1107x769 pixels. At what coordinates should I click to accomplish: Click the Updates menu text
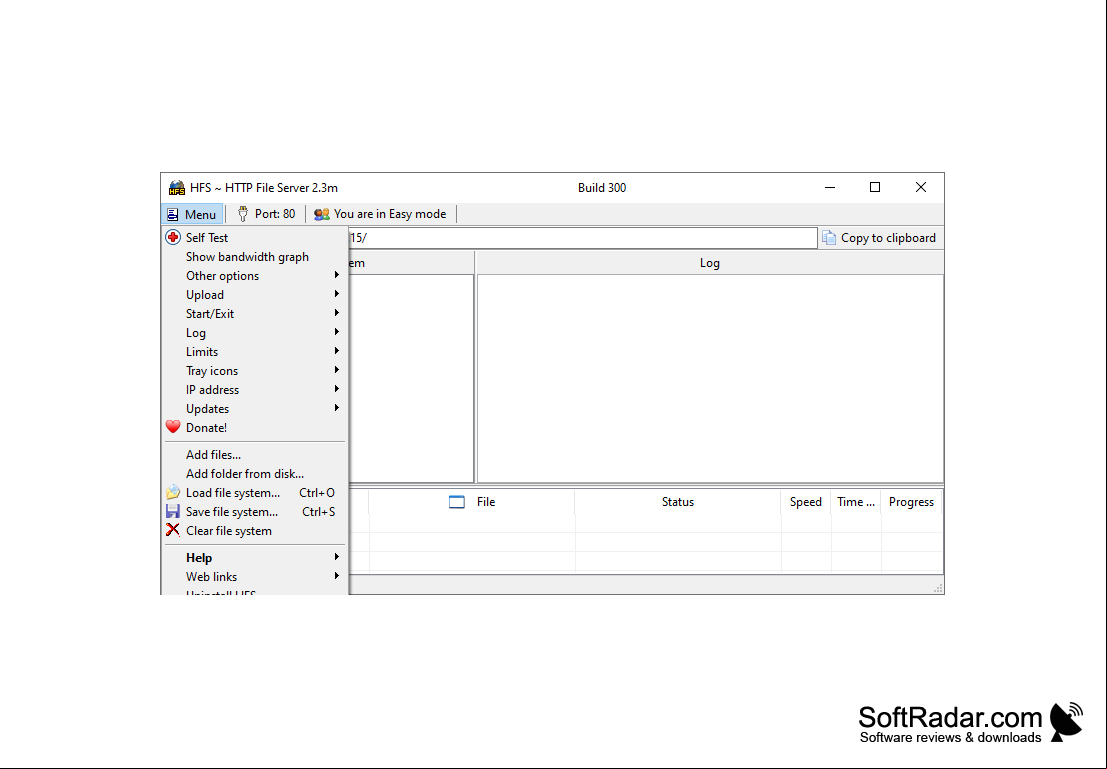click(208, 409)
